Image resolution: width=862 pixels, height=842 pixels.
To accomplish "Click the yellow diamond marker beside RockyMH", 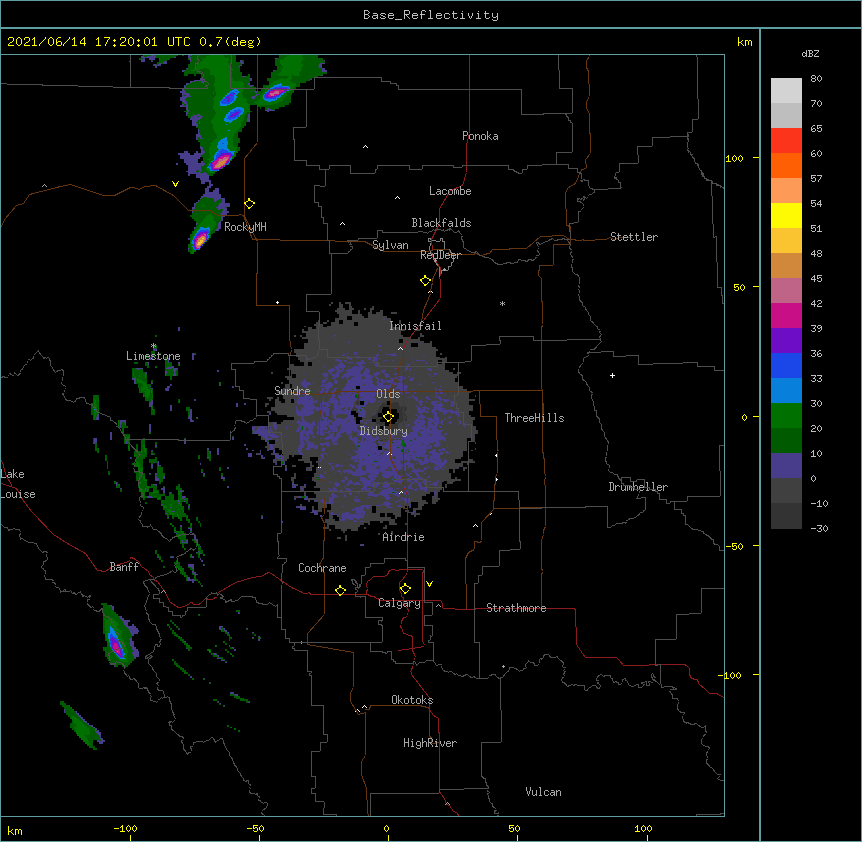I will [250, 204].
